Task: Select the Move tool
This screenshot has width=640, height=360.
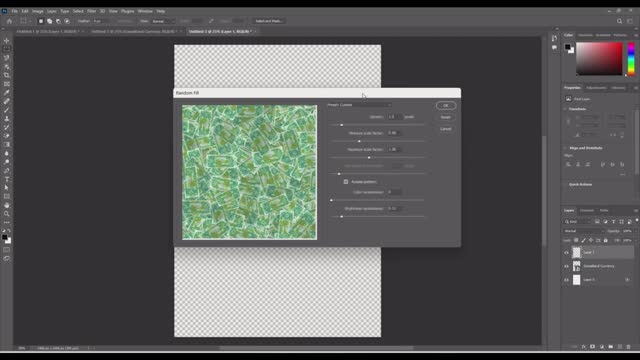Action: 7,40
